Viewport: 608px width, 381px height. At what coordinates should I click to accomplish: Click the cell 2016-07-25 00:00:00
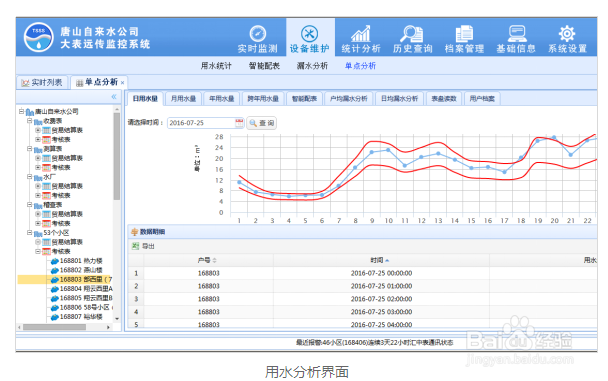click(x=381, y=273)
